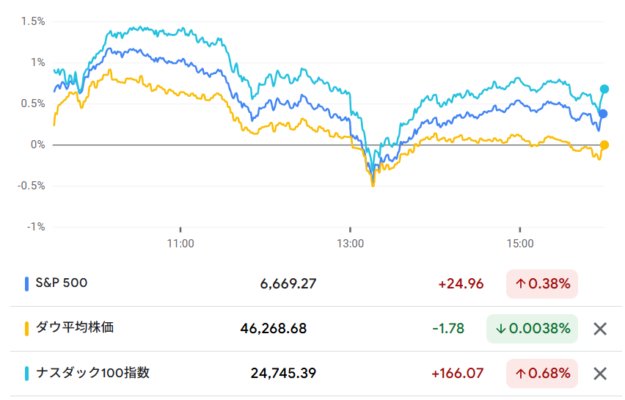Click the Dow 0.0038% down badge

533,329
